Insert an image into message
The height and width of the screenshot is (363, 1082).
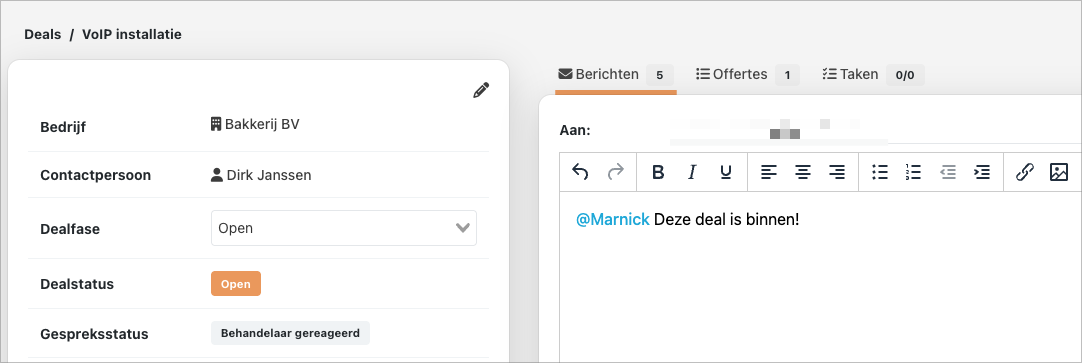(x=1059, y=173)
